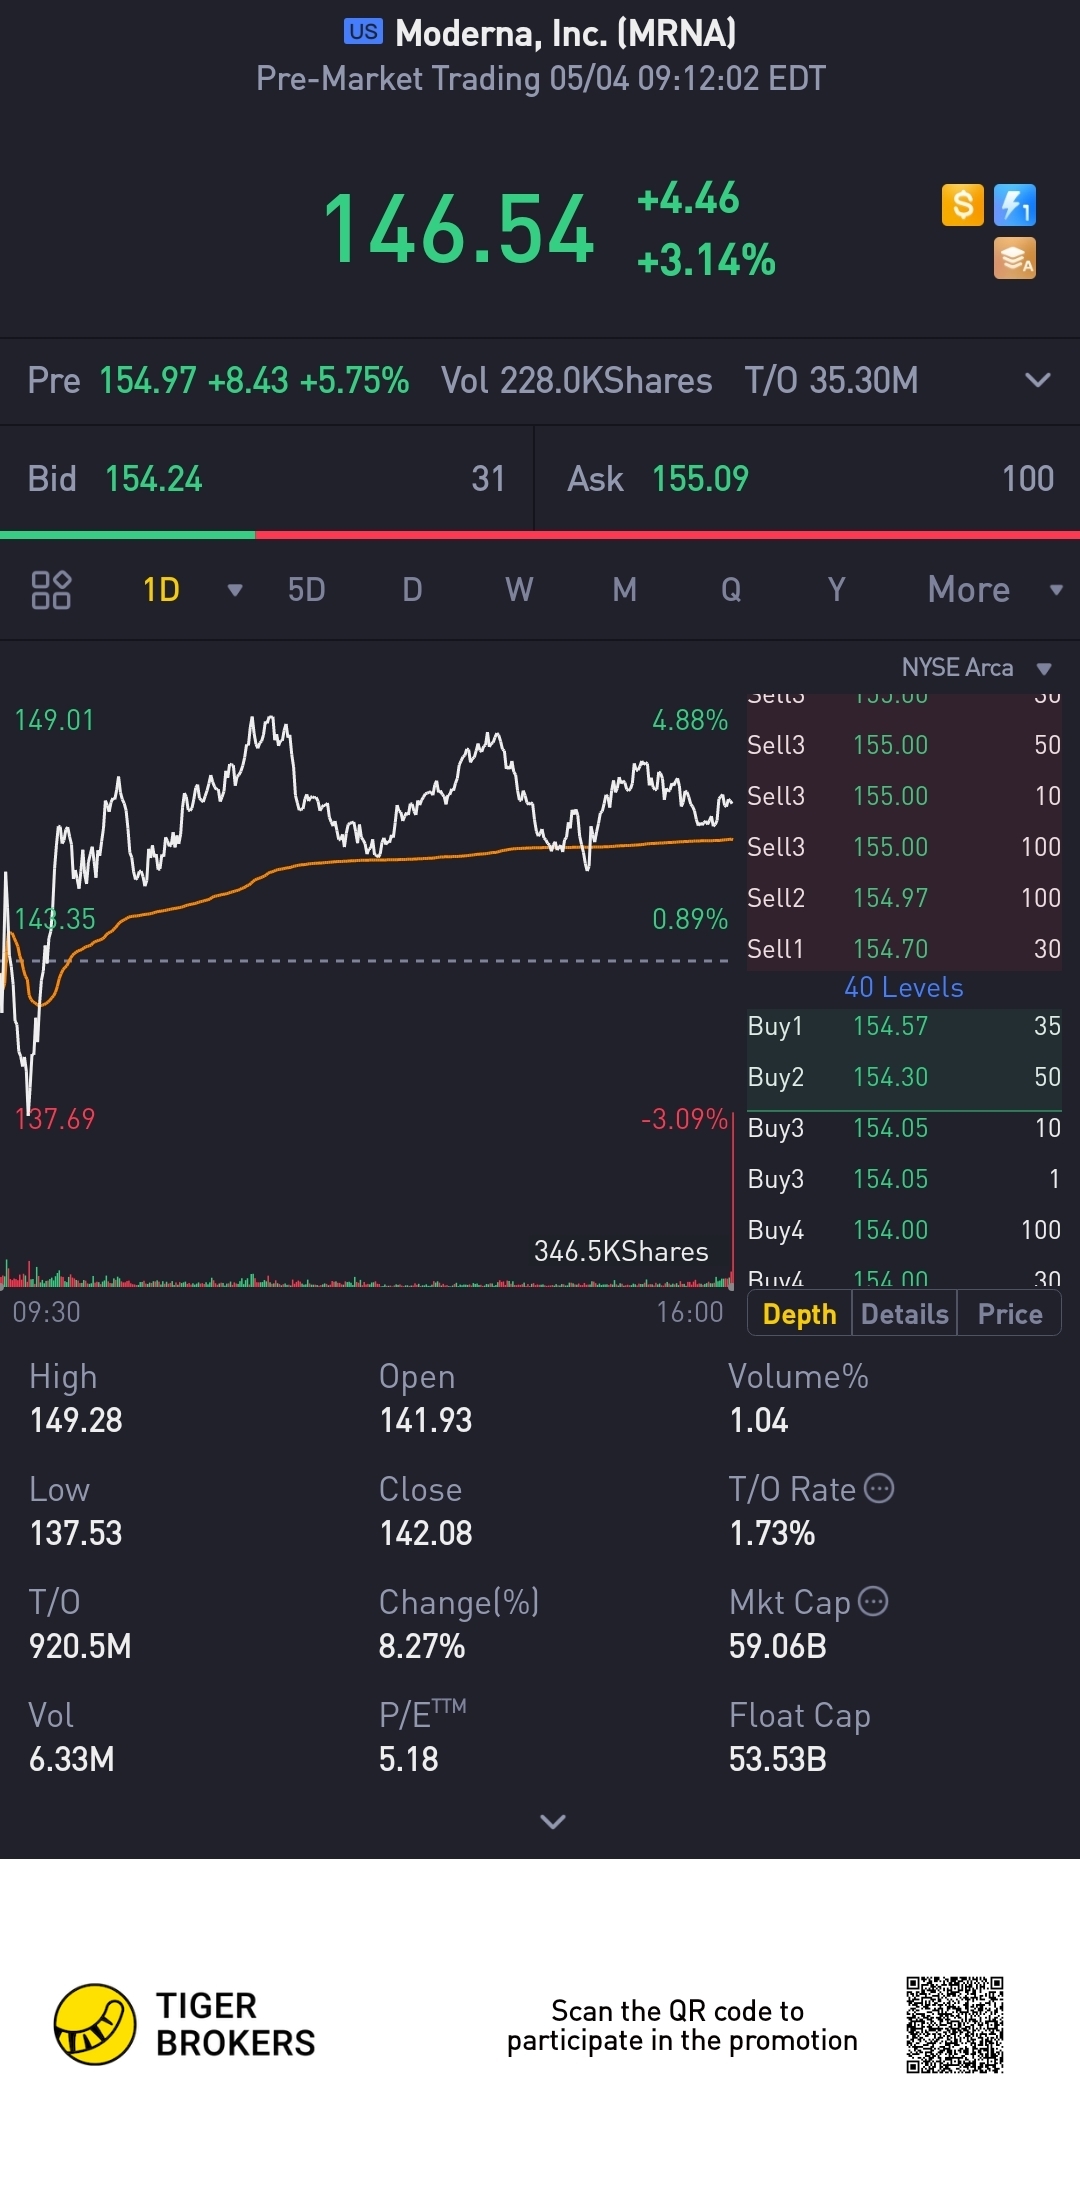Expand more stock statistics chevron
1080x2191 pixels.
point(552,1821)
